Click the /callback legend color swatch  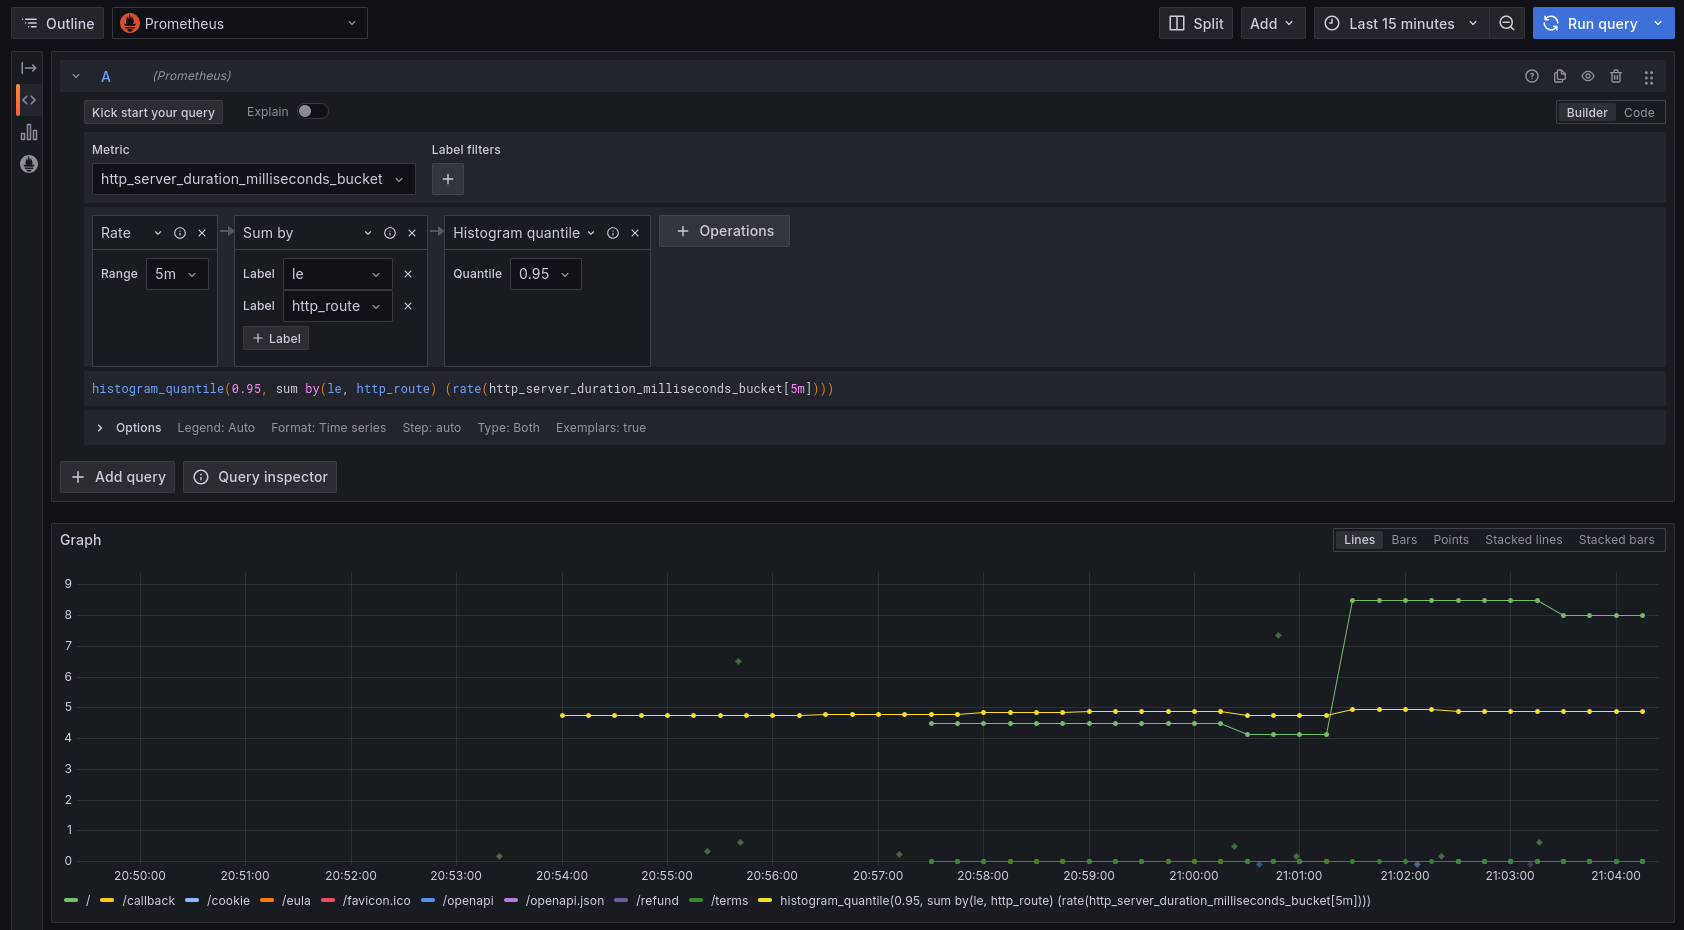pyautogui.click(x=106, y=900)
